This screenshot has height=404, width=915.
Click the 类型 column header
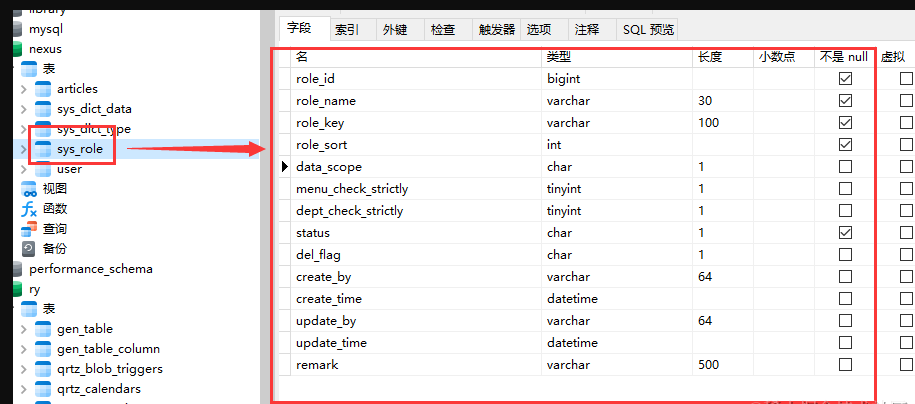(559, 57)
